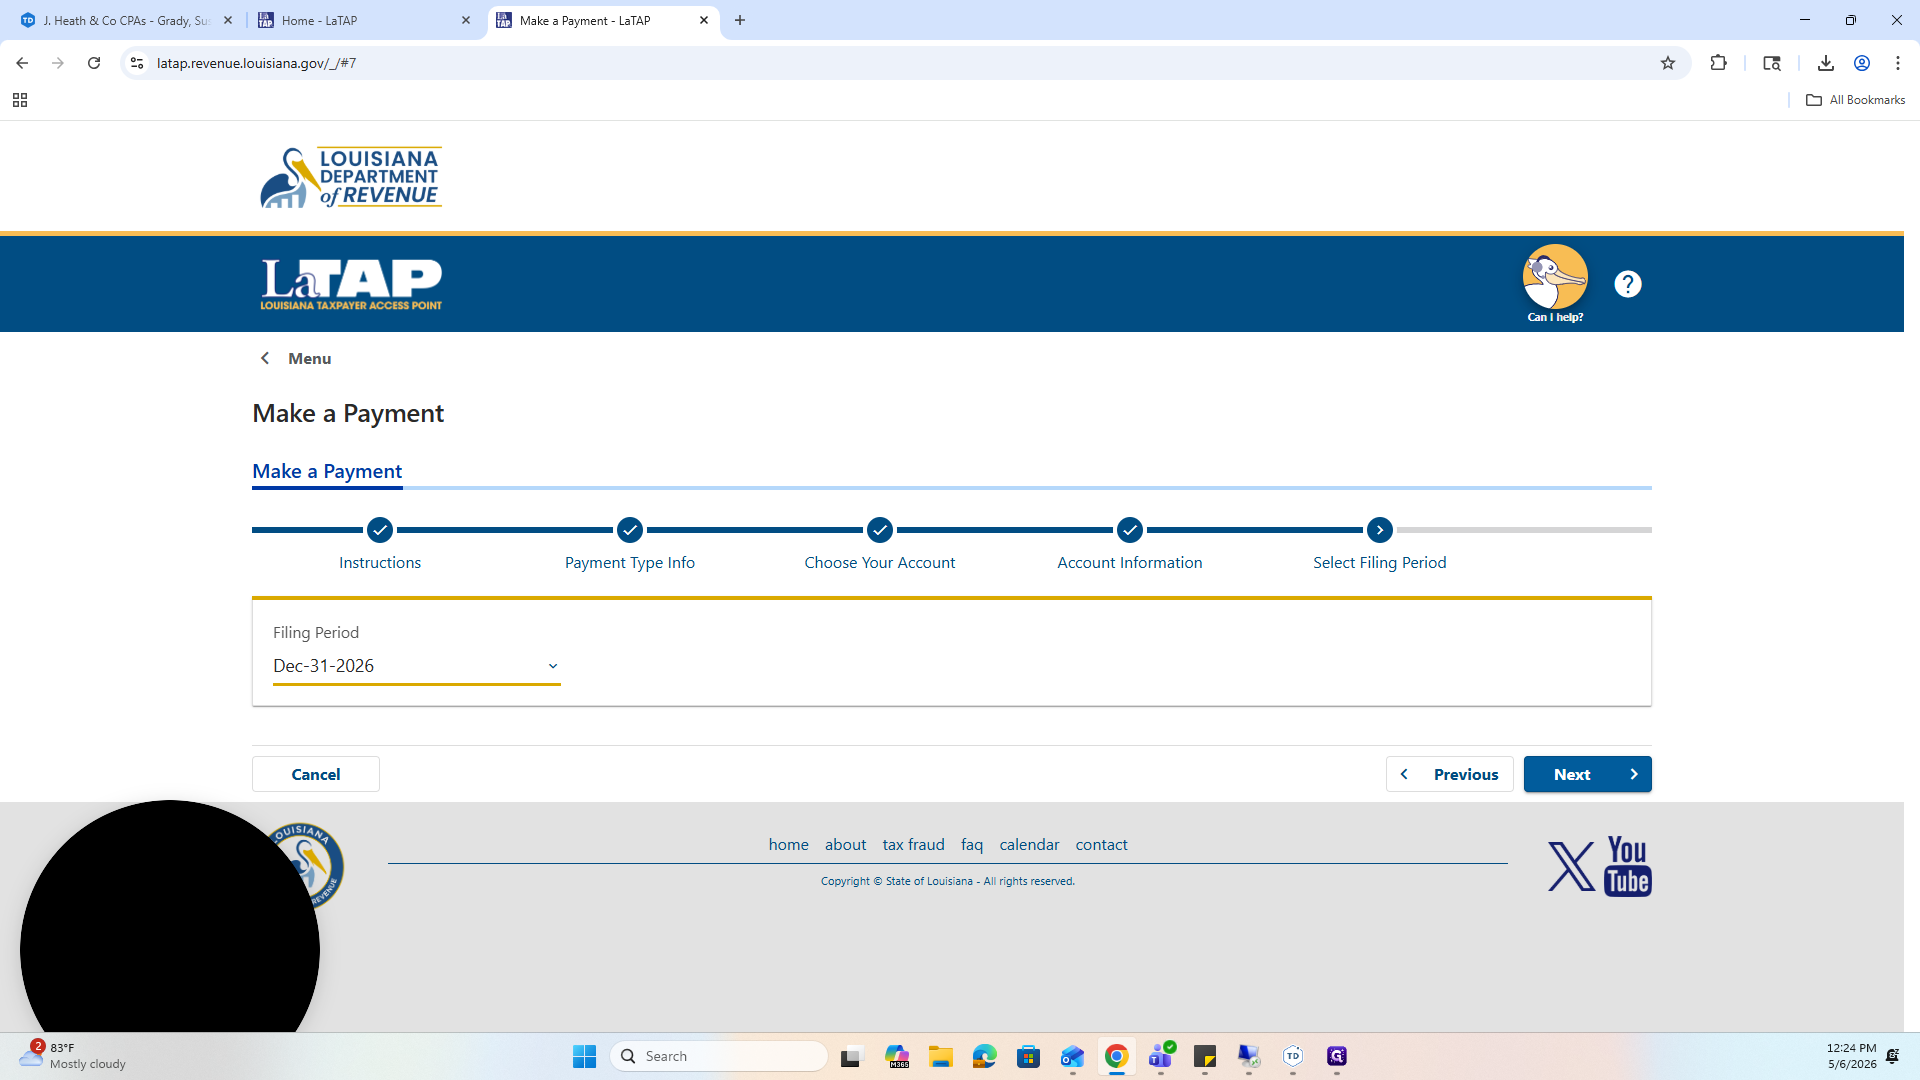Screen dimensions: 1920x1080
Task: Reload the page
Action: (x=94, y=63)
